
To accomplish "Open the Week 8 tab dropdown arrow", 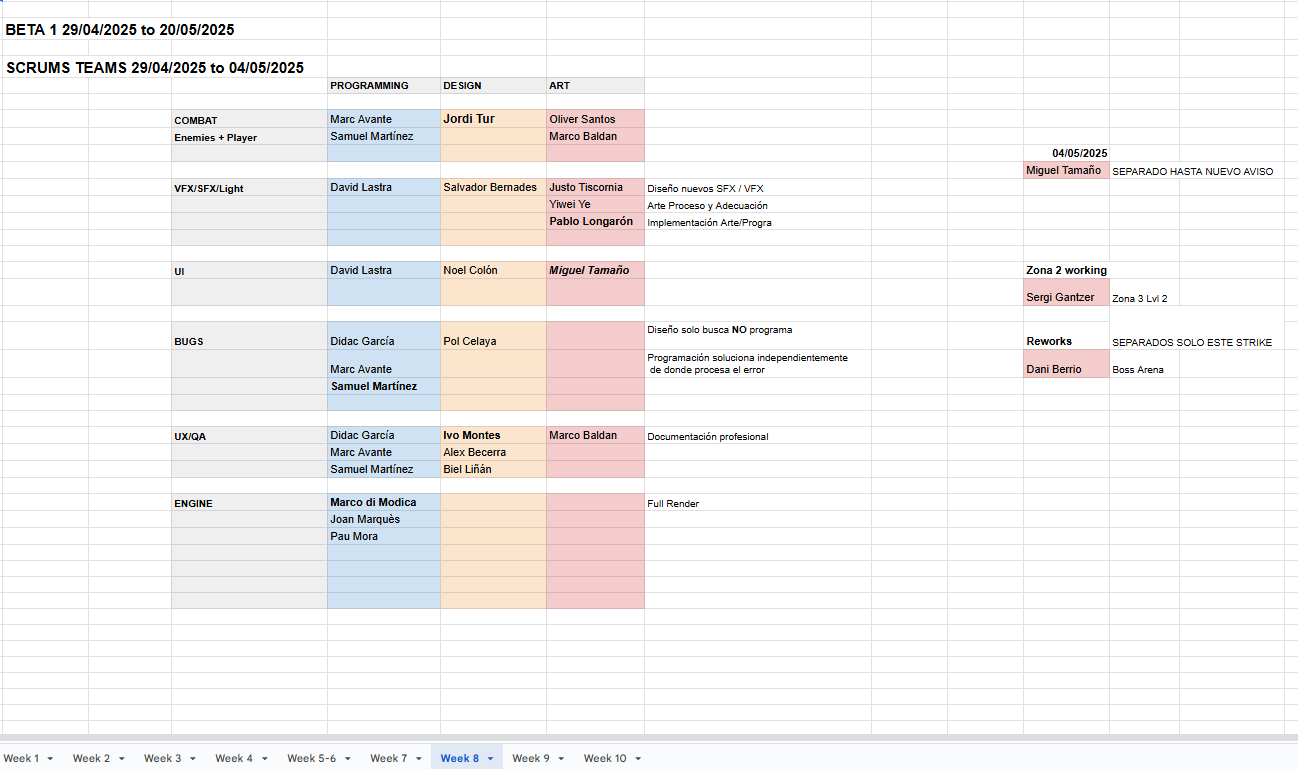I will click(490, 759).
